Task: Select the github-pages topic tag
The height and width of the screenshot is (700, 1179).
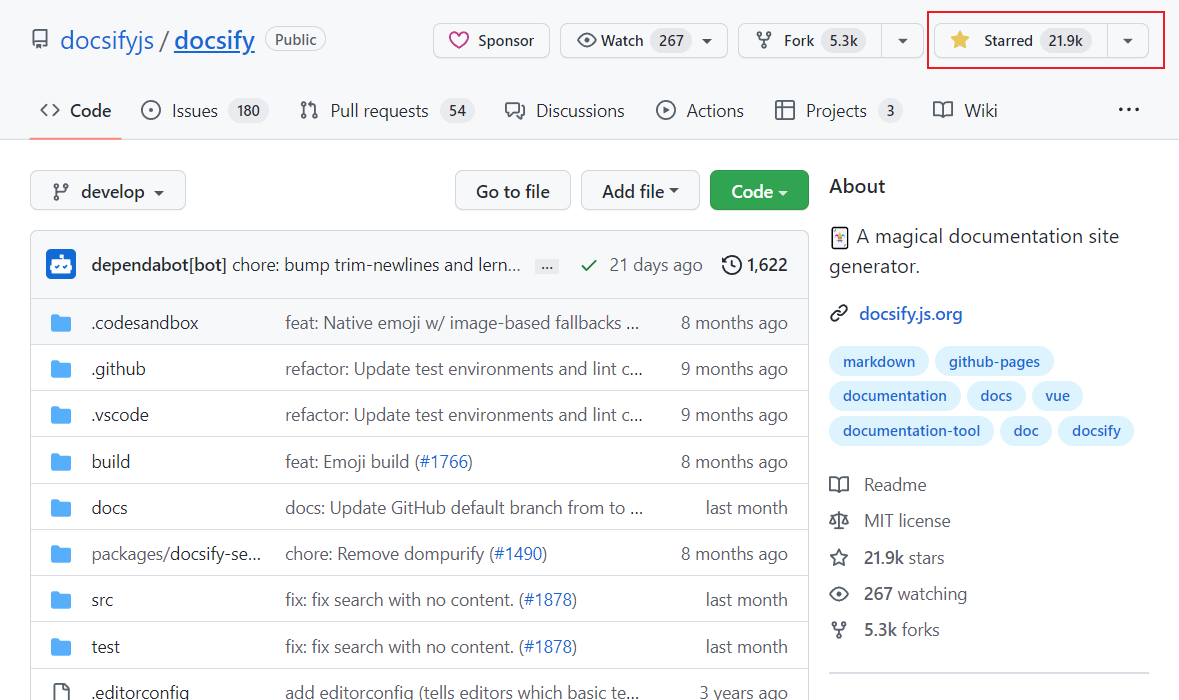Action: (994, 362)
